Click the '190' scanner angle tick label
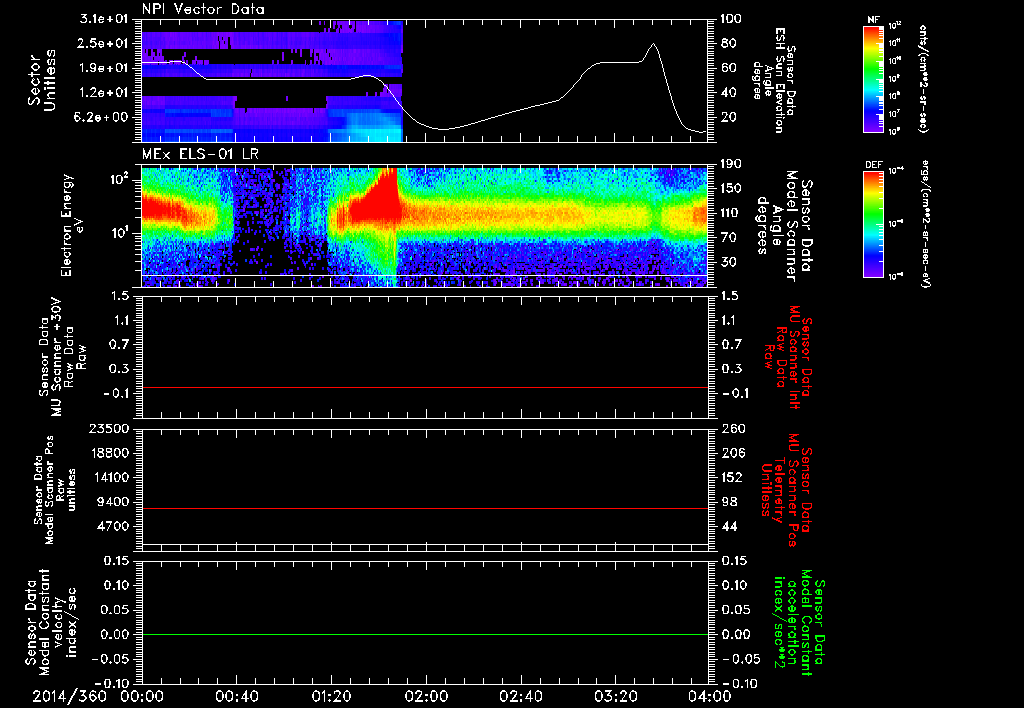 732,164
